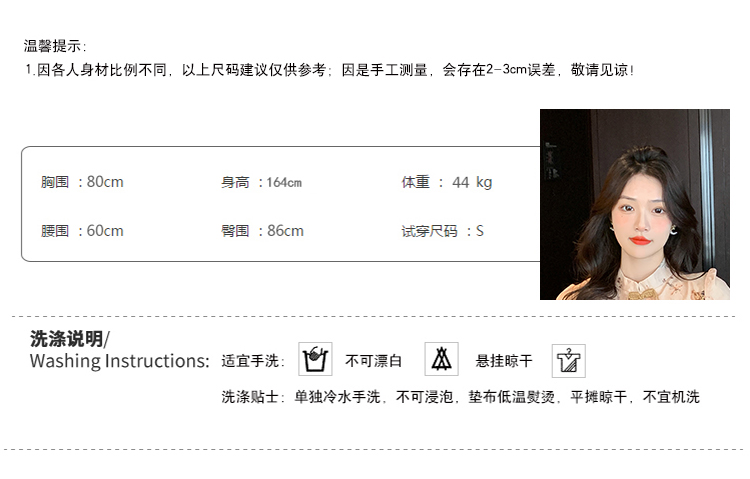Click the 温馨提示 heading
The image size is (750, 479).
(55, 46)
